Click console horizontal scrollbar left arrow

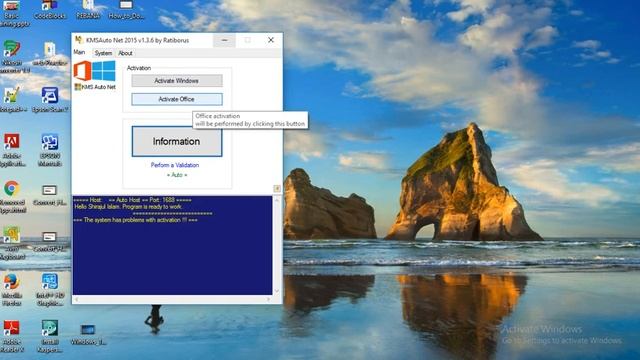coord(76,300)
